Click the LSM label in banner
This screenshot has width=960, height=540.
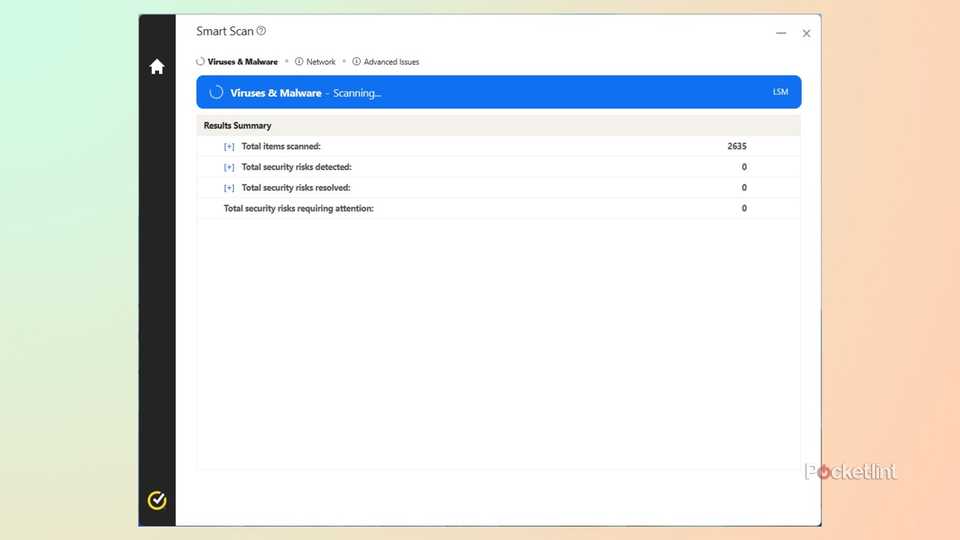coord(780,92)
